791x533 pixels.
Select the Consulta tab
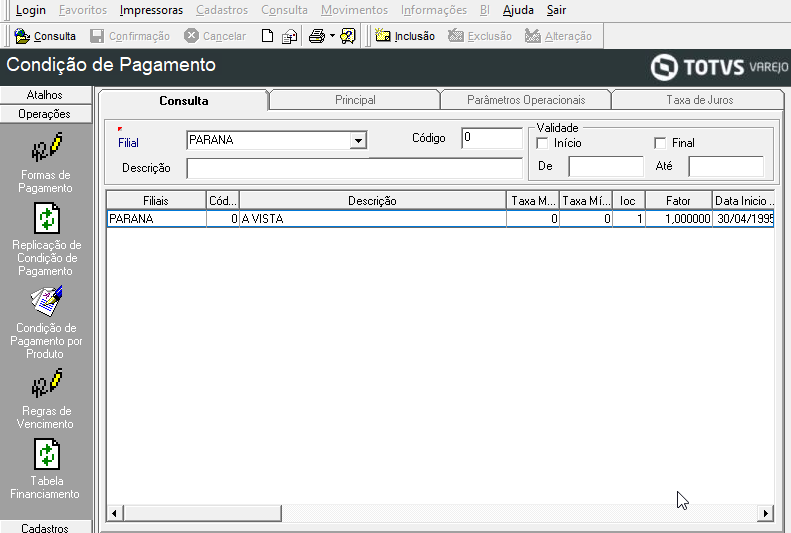[x=184, y=100]
